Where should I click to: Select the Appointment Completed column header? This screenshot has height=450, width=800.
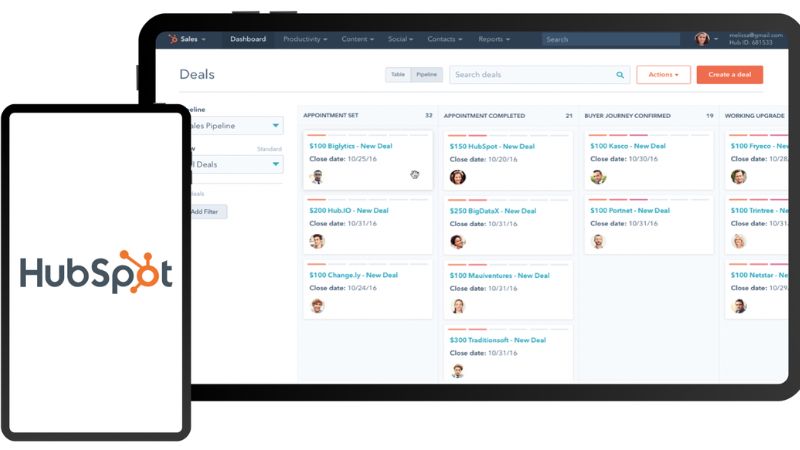484,116
